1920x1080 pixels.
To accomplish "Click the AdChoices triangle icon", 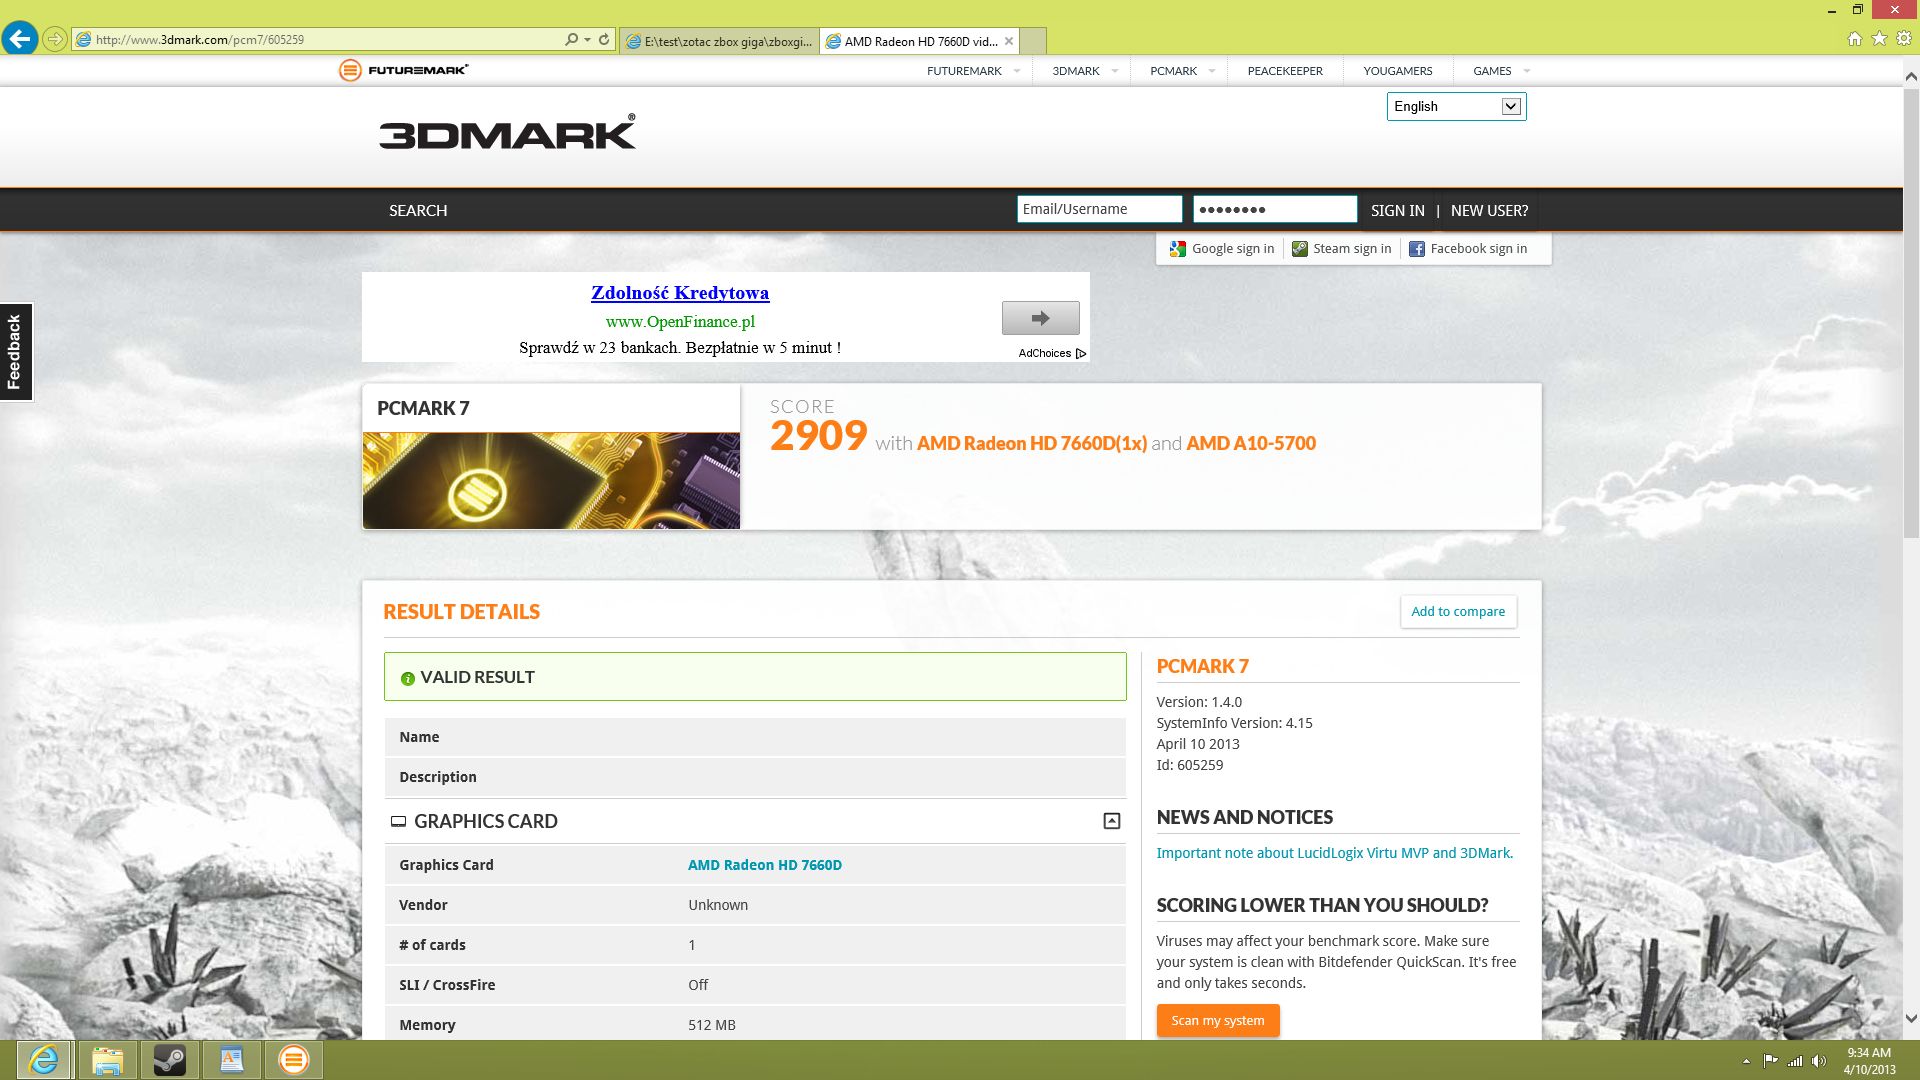I will tap(1081, 353).
